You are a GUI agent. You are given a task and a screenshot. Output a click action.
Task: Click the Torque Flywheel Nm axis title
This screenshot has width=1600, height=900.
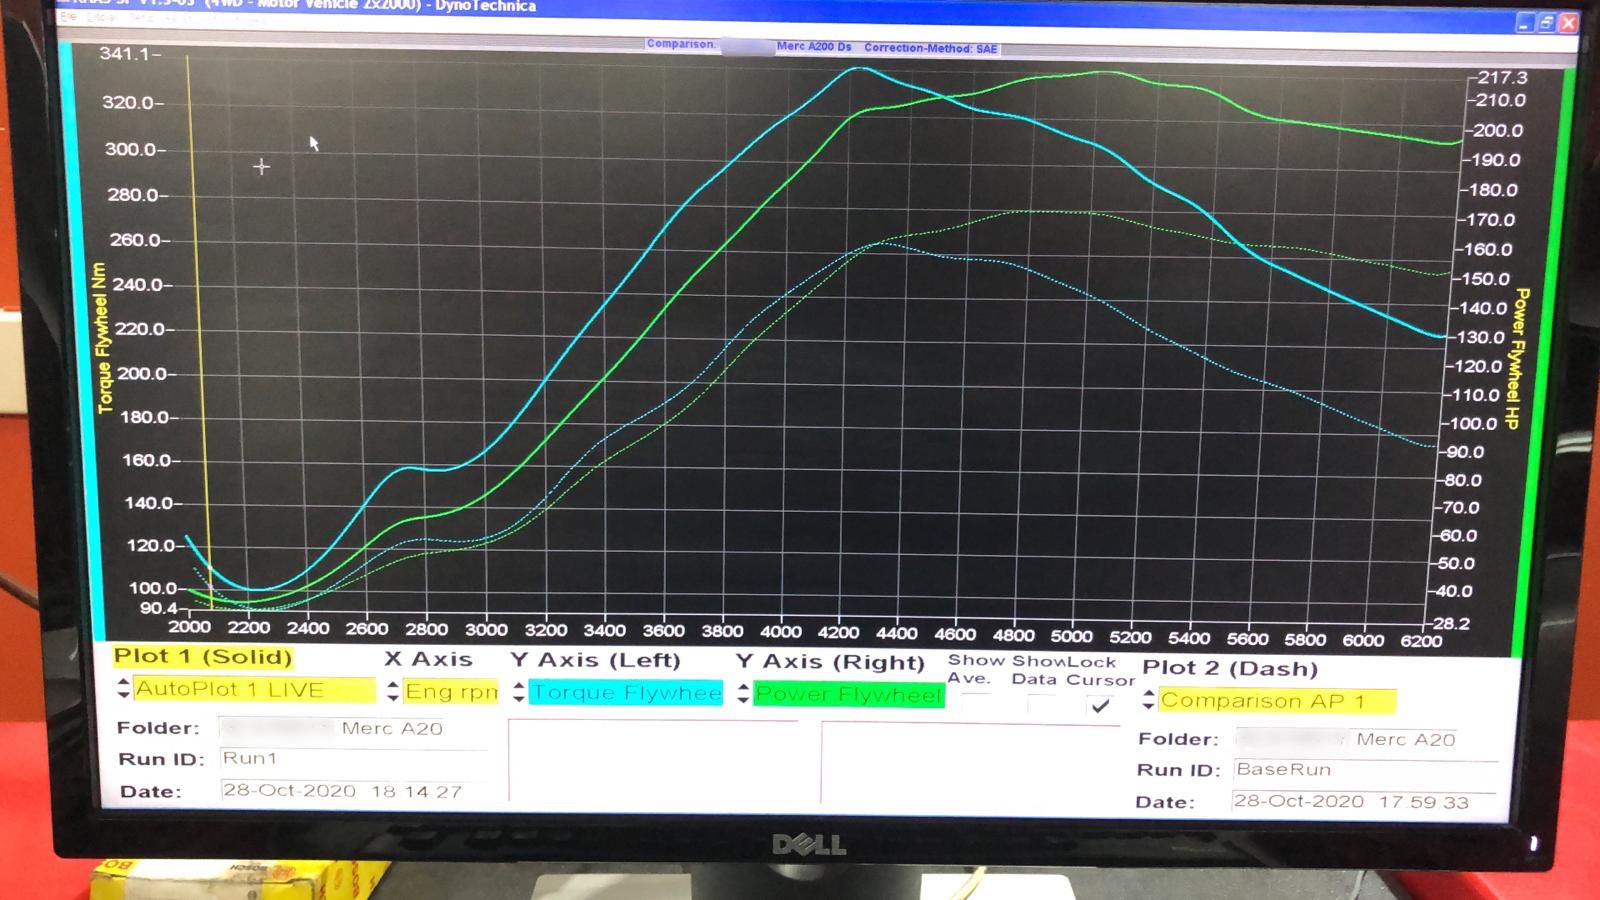[100, 338]
